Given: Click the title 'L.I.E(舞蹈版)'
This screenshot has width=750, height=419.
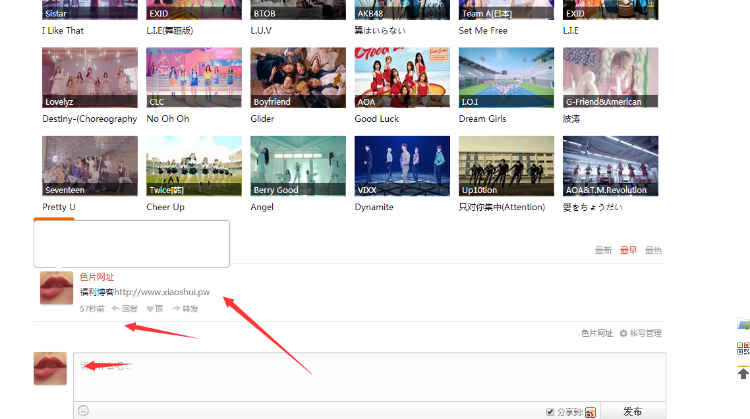Looking at the screenshot, I should tap(170, 31).
